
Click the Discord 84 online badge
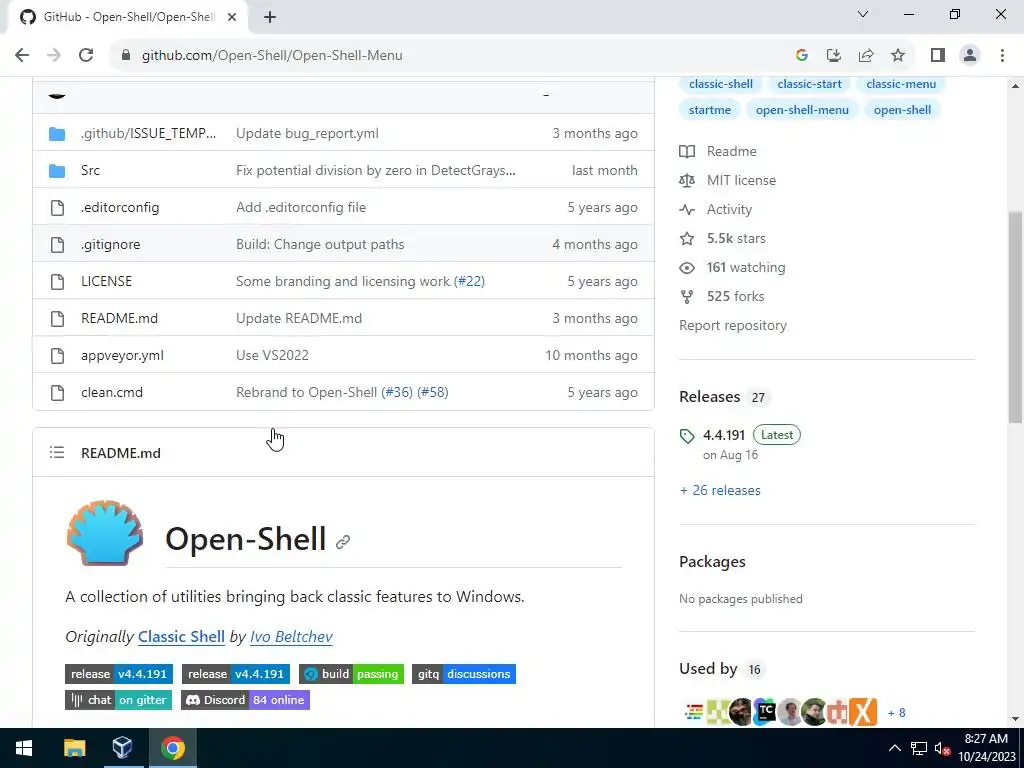[246, 700]
